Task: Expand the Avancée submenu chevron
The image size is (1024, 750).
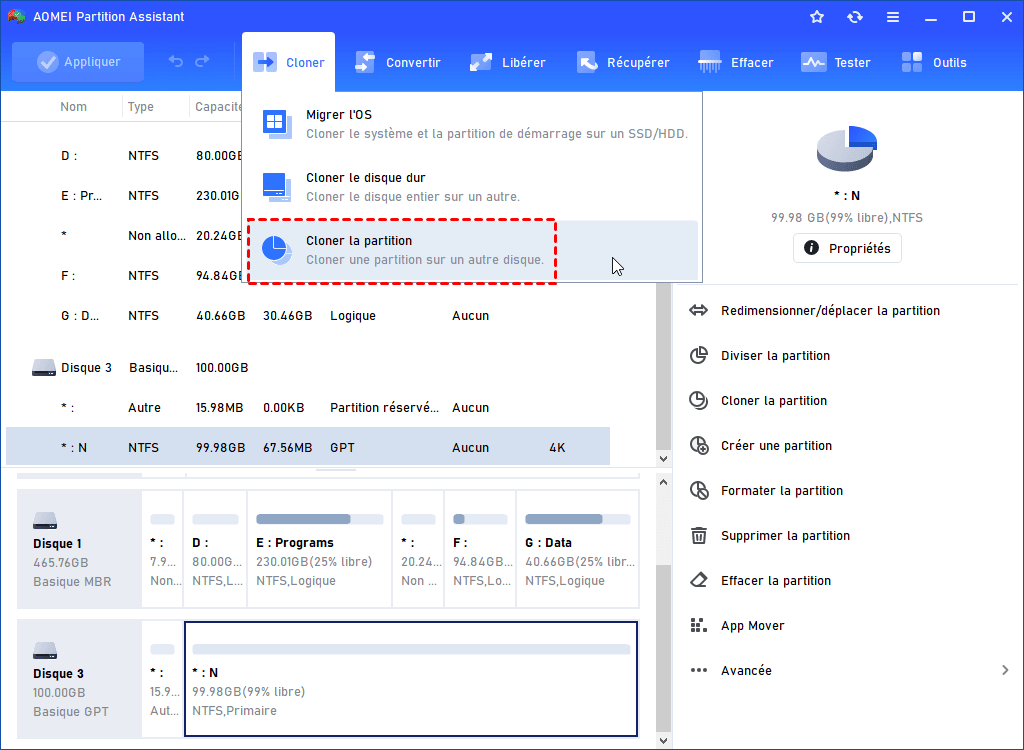Action: coord(1005,670)
